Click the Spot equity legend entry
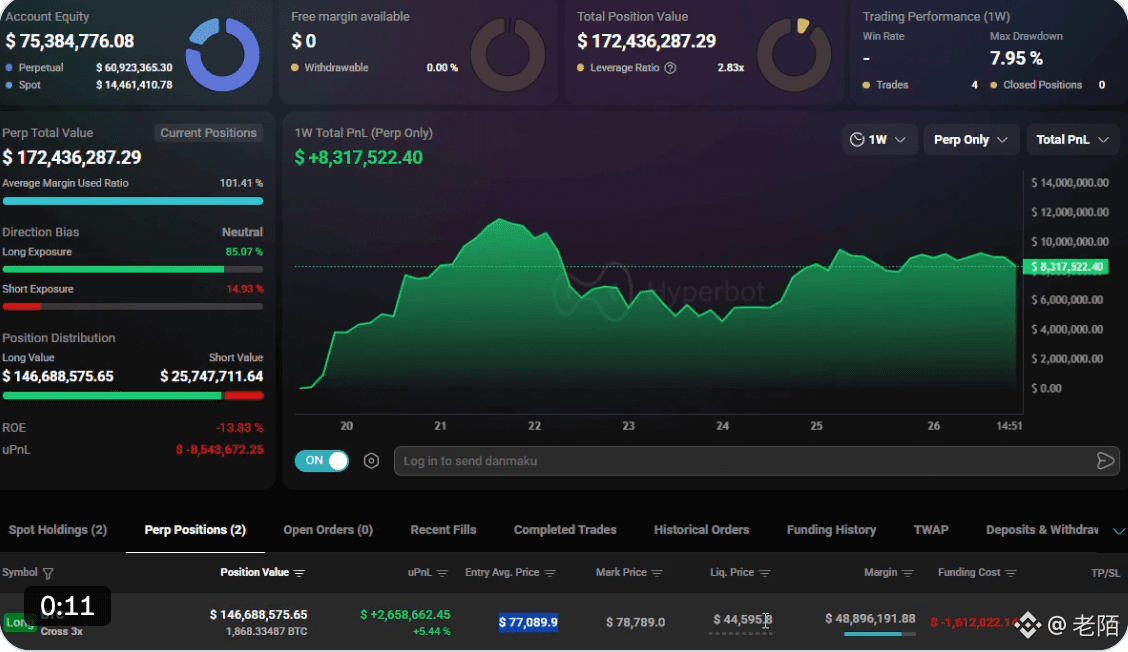This screenshot has height=652, width=1128. (x=23, y=85)
